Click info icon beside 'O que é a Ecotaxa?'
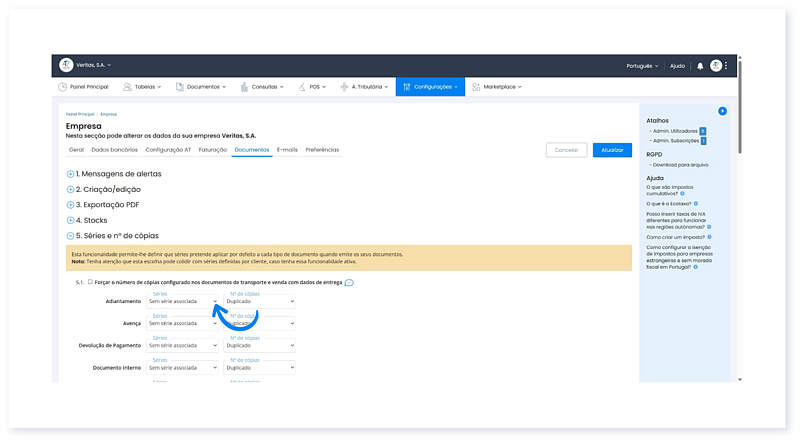The height and width of the screenshot is (442, 800). [696, 203]
